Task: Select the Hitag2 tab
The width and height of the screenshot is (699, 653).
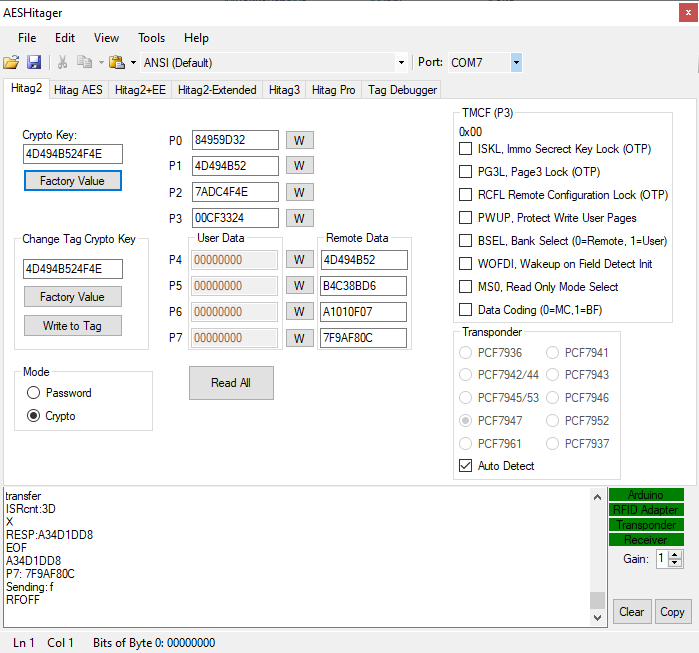Action: click(26, 88)
